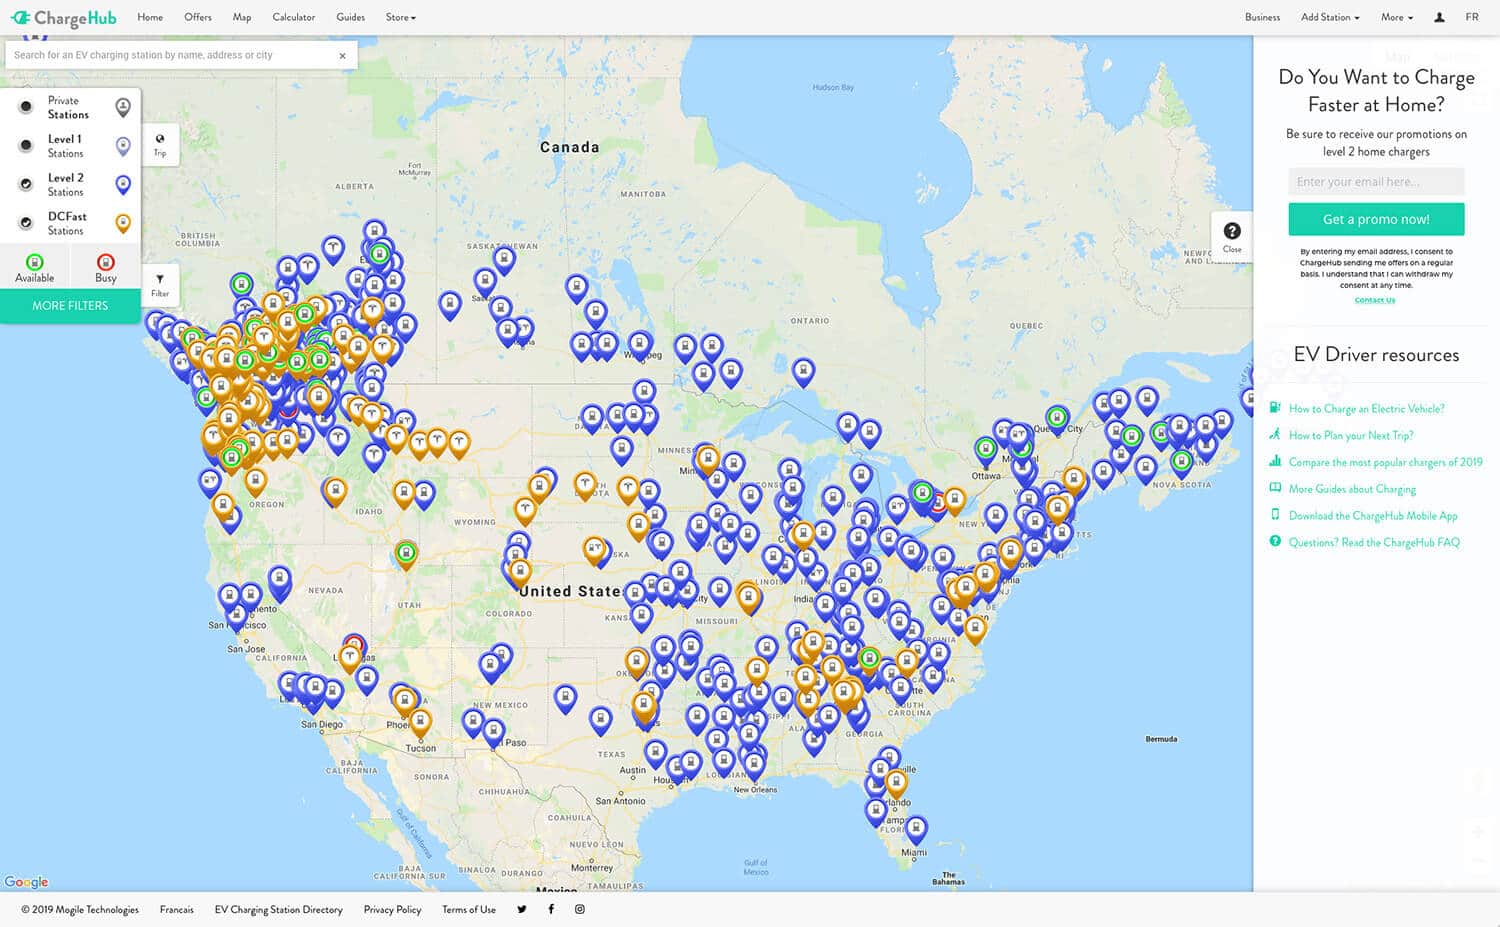
Task: Open the Contact us link
Action: 1375,300
